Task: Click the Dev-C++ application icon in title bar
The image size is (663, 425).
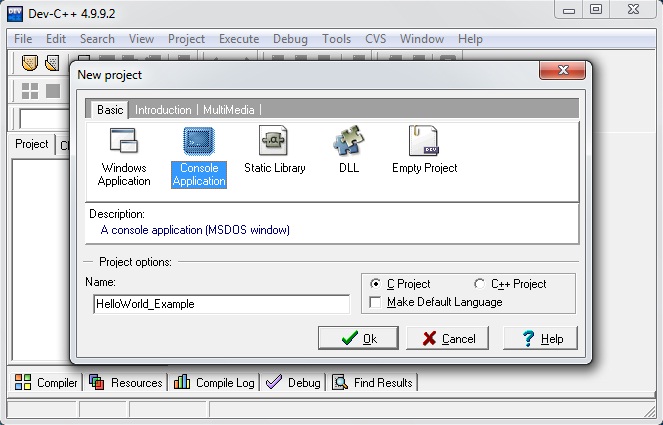Action: [x=15, y=14]
